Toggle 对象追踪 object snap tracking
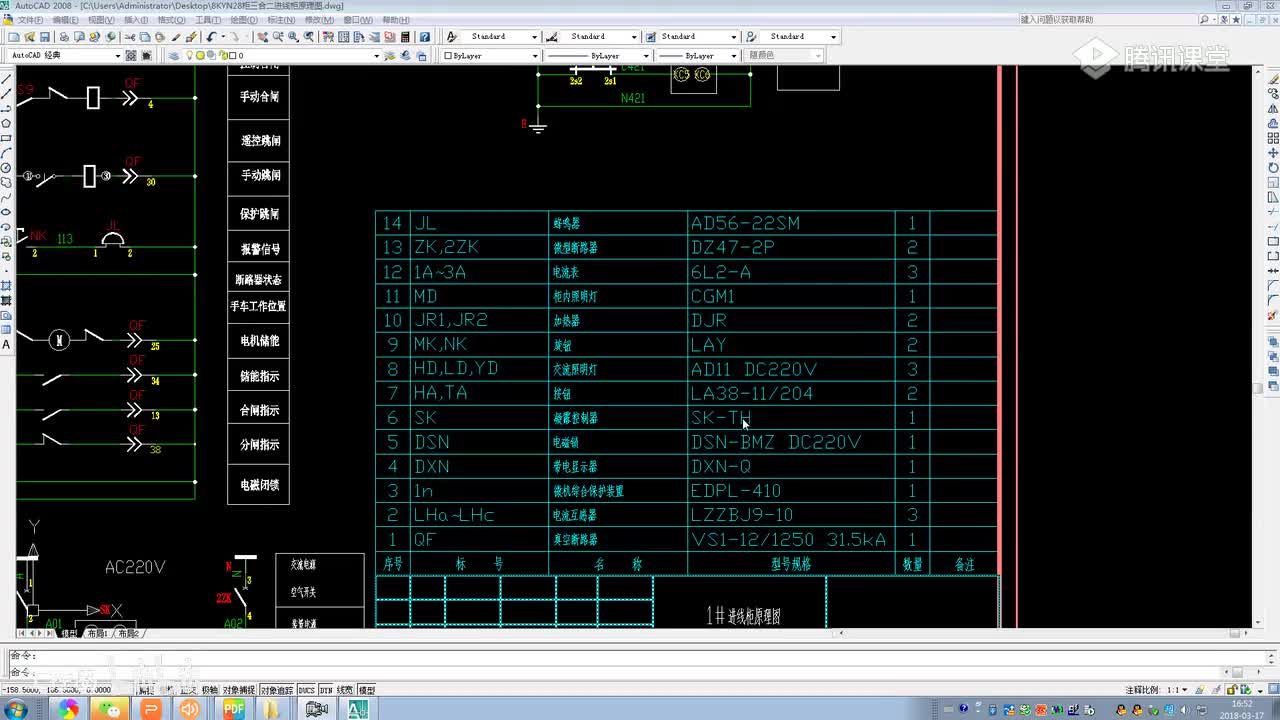This screenshot has height=720, width=1280. (x=277, y=690)
